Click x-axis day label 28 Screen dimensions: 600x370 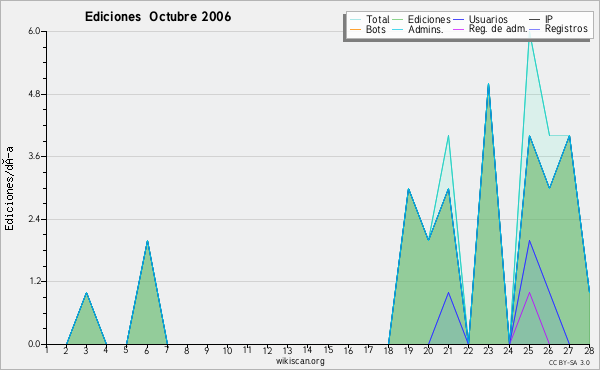(x=589, y=350)
